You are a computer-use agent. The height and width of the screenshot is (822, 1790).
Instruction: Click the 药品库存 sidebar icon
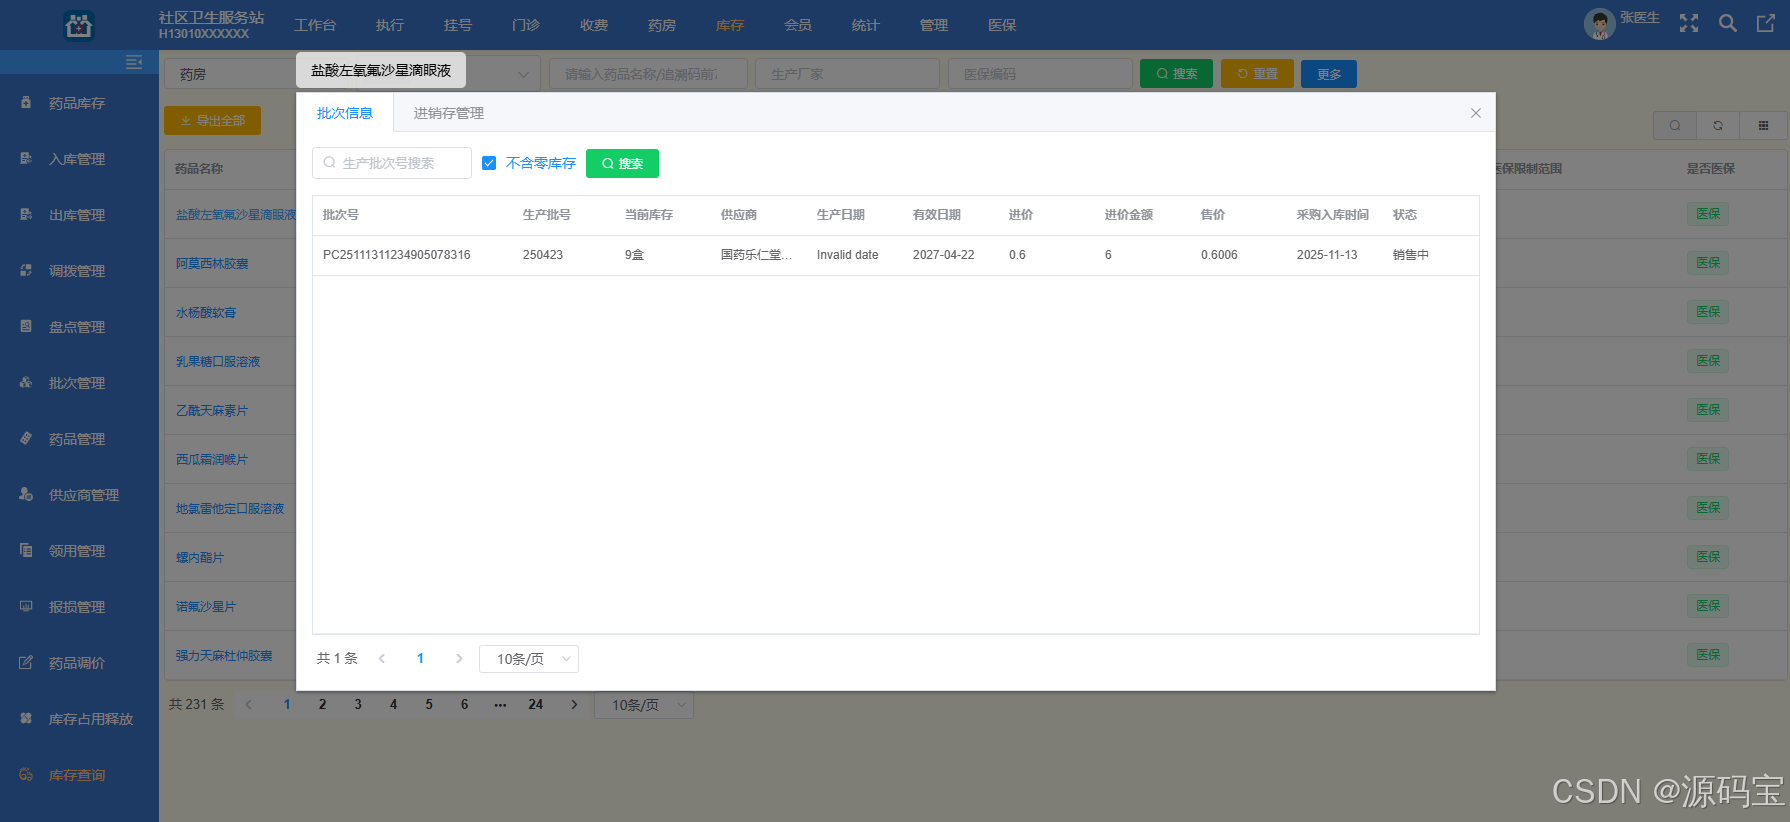[26, 102]
